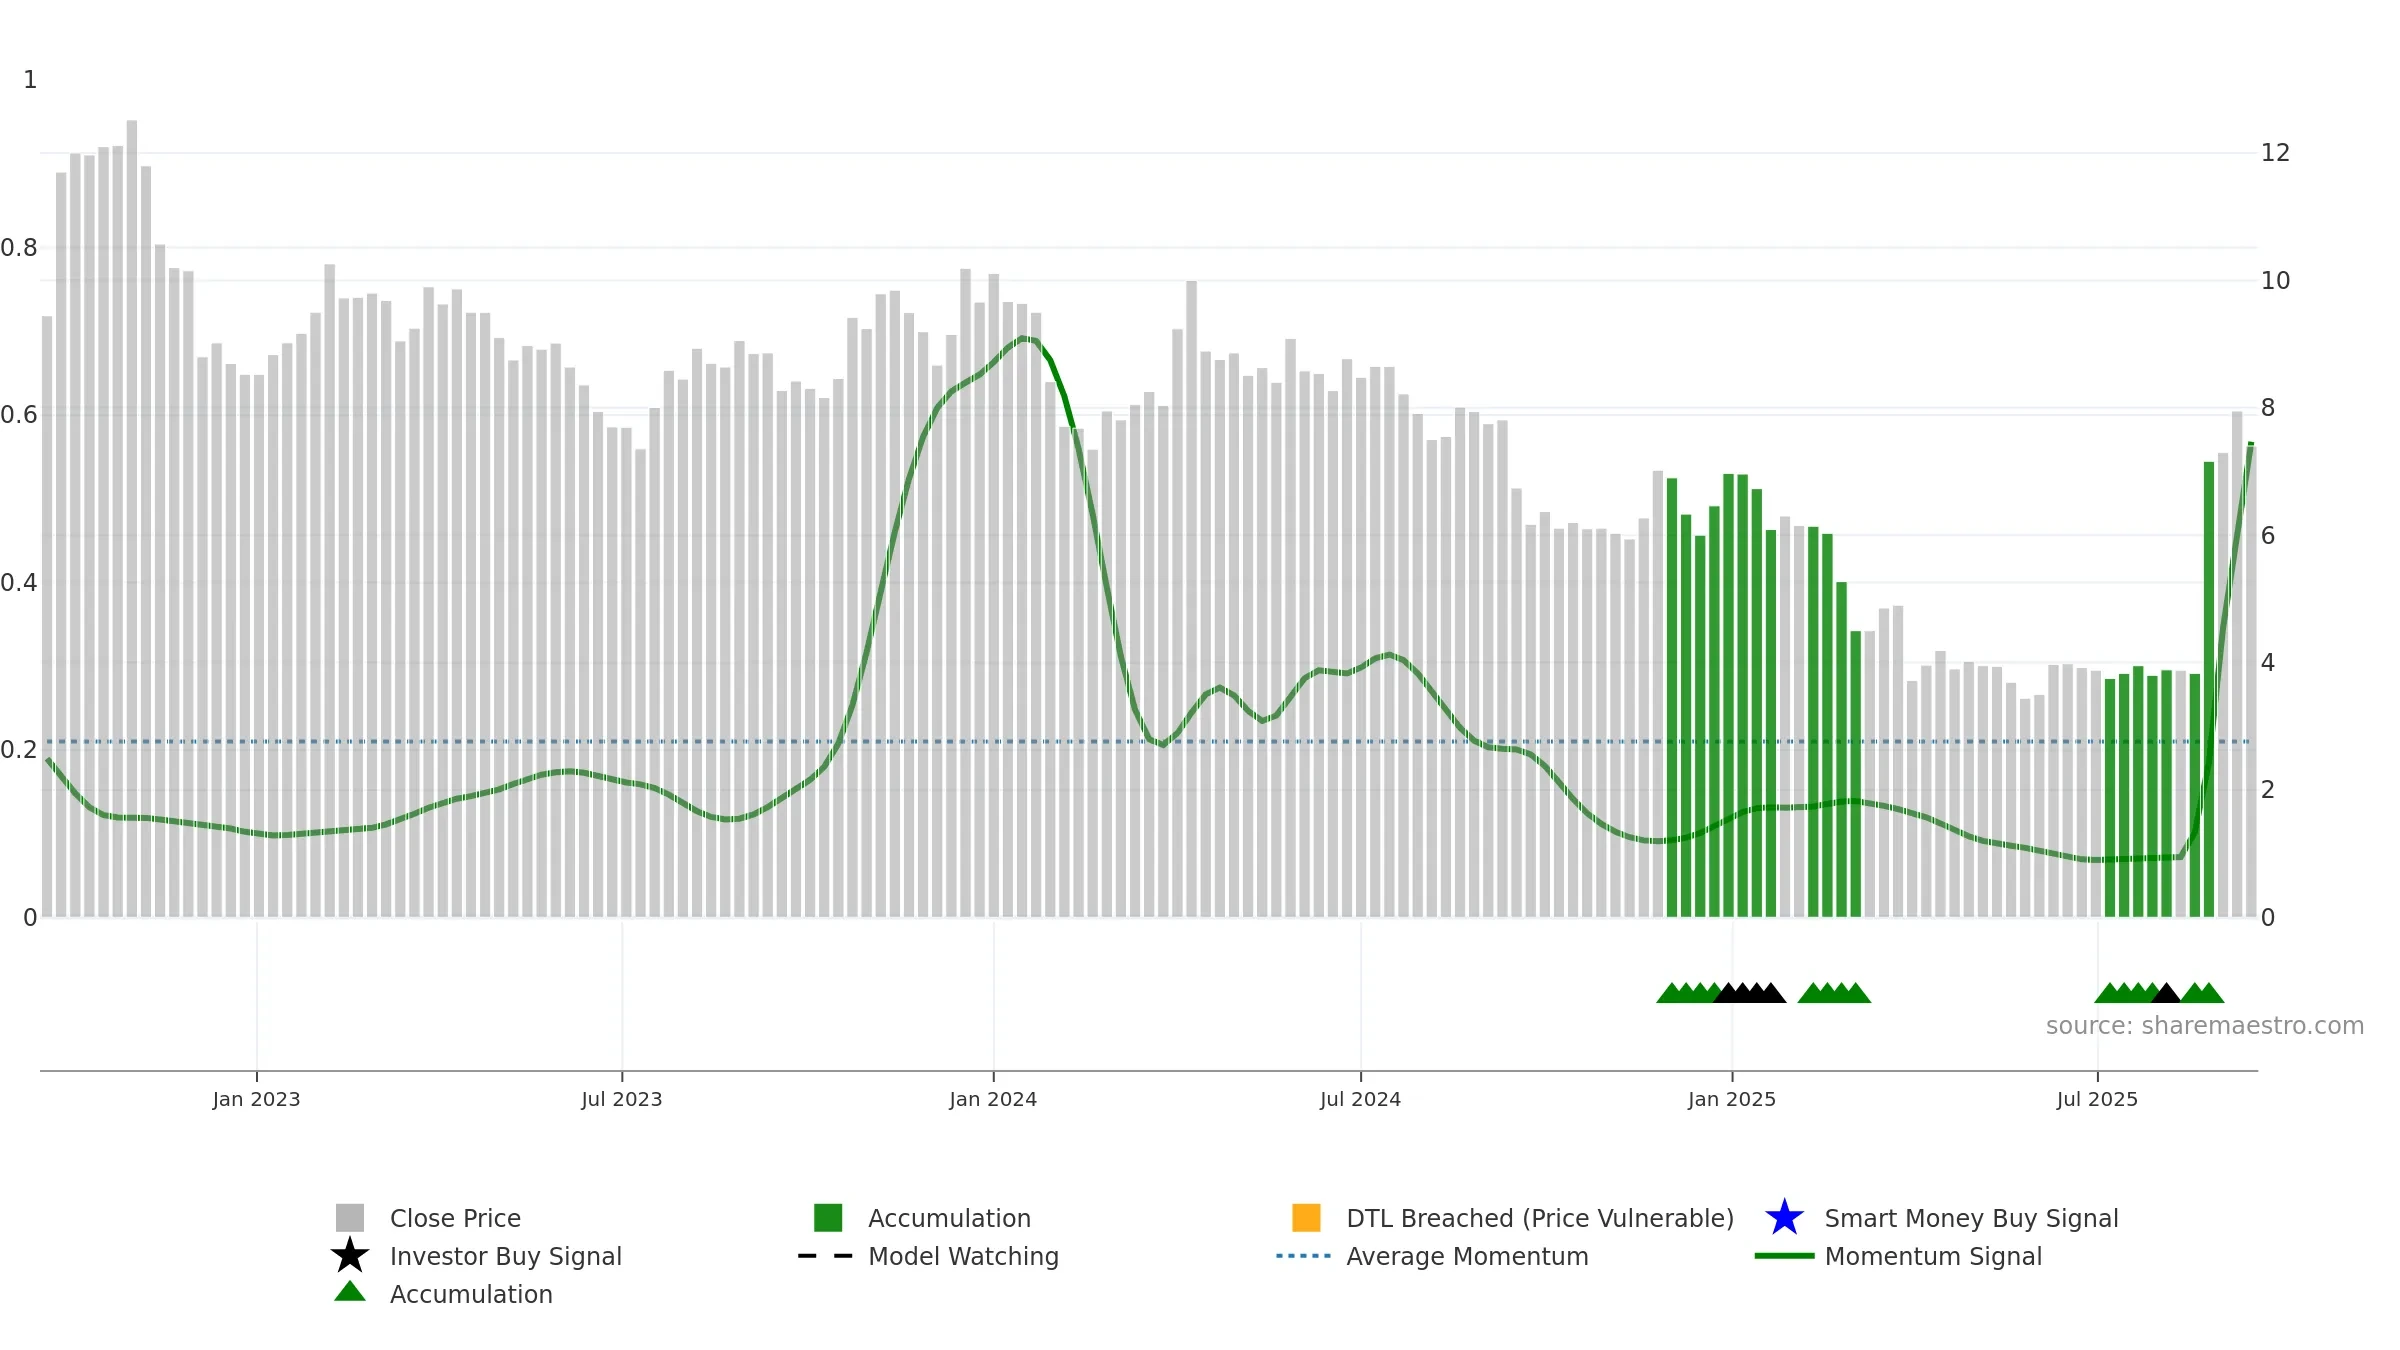
Task: Click the dotted Average Momentum legend line
Action: (x=1304, y=1256)
